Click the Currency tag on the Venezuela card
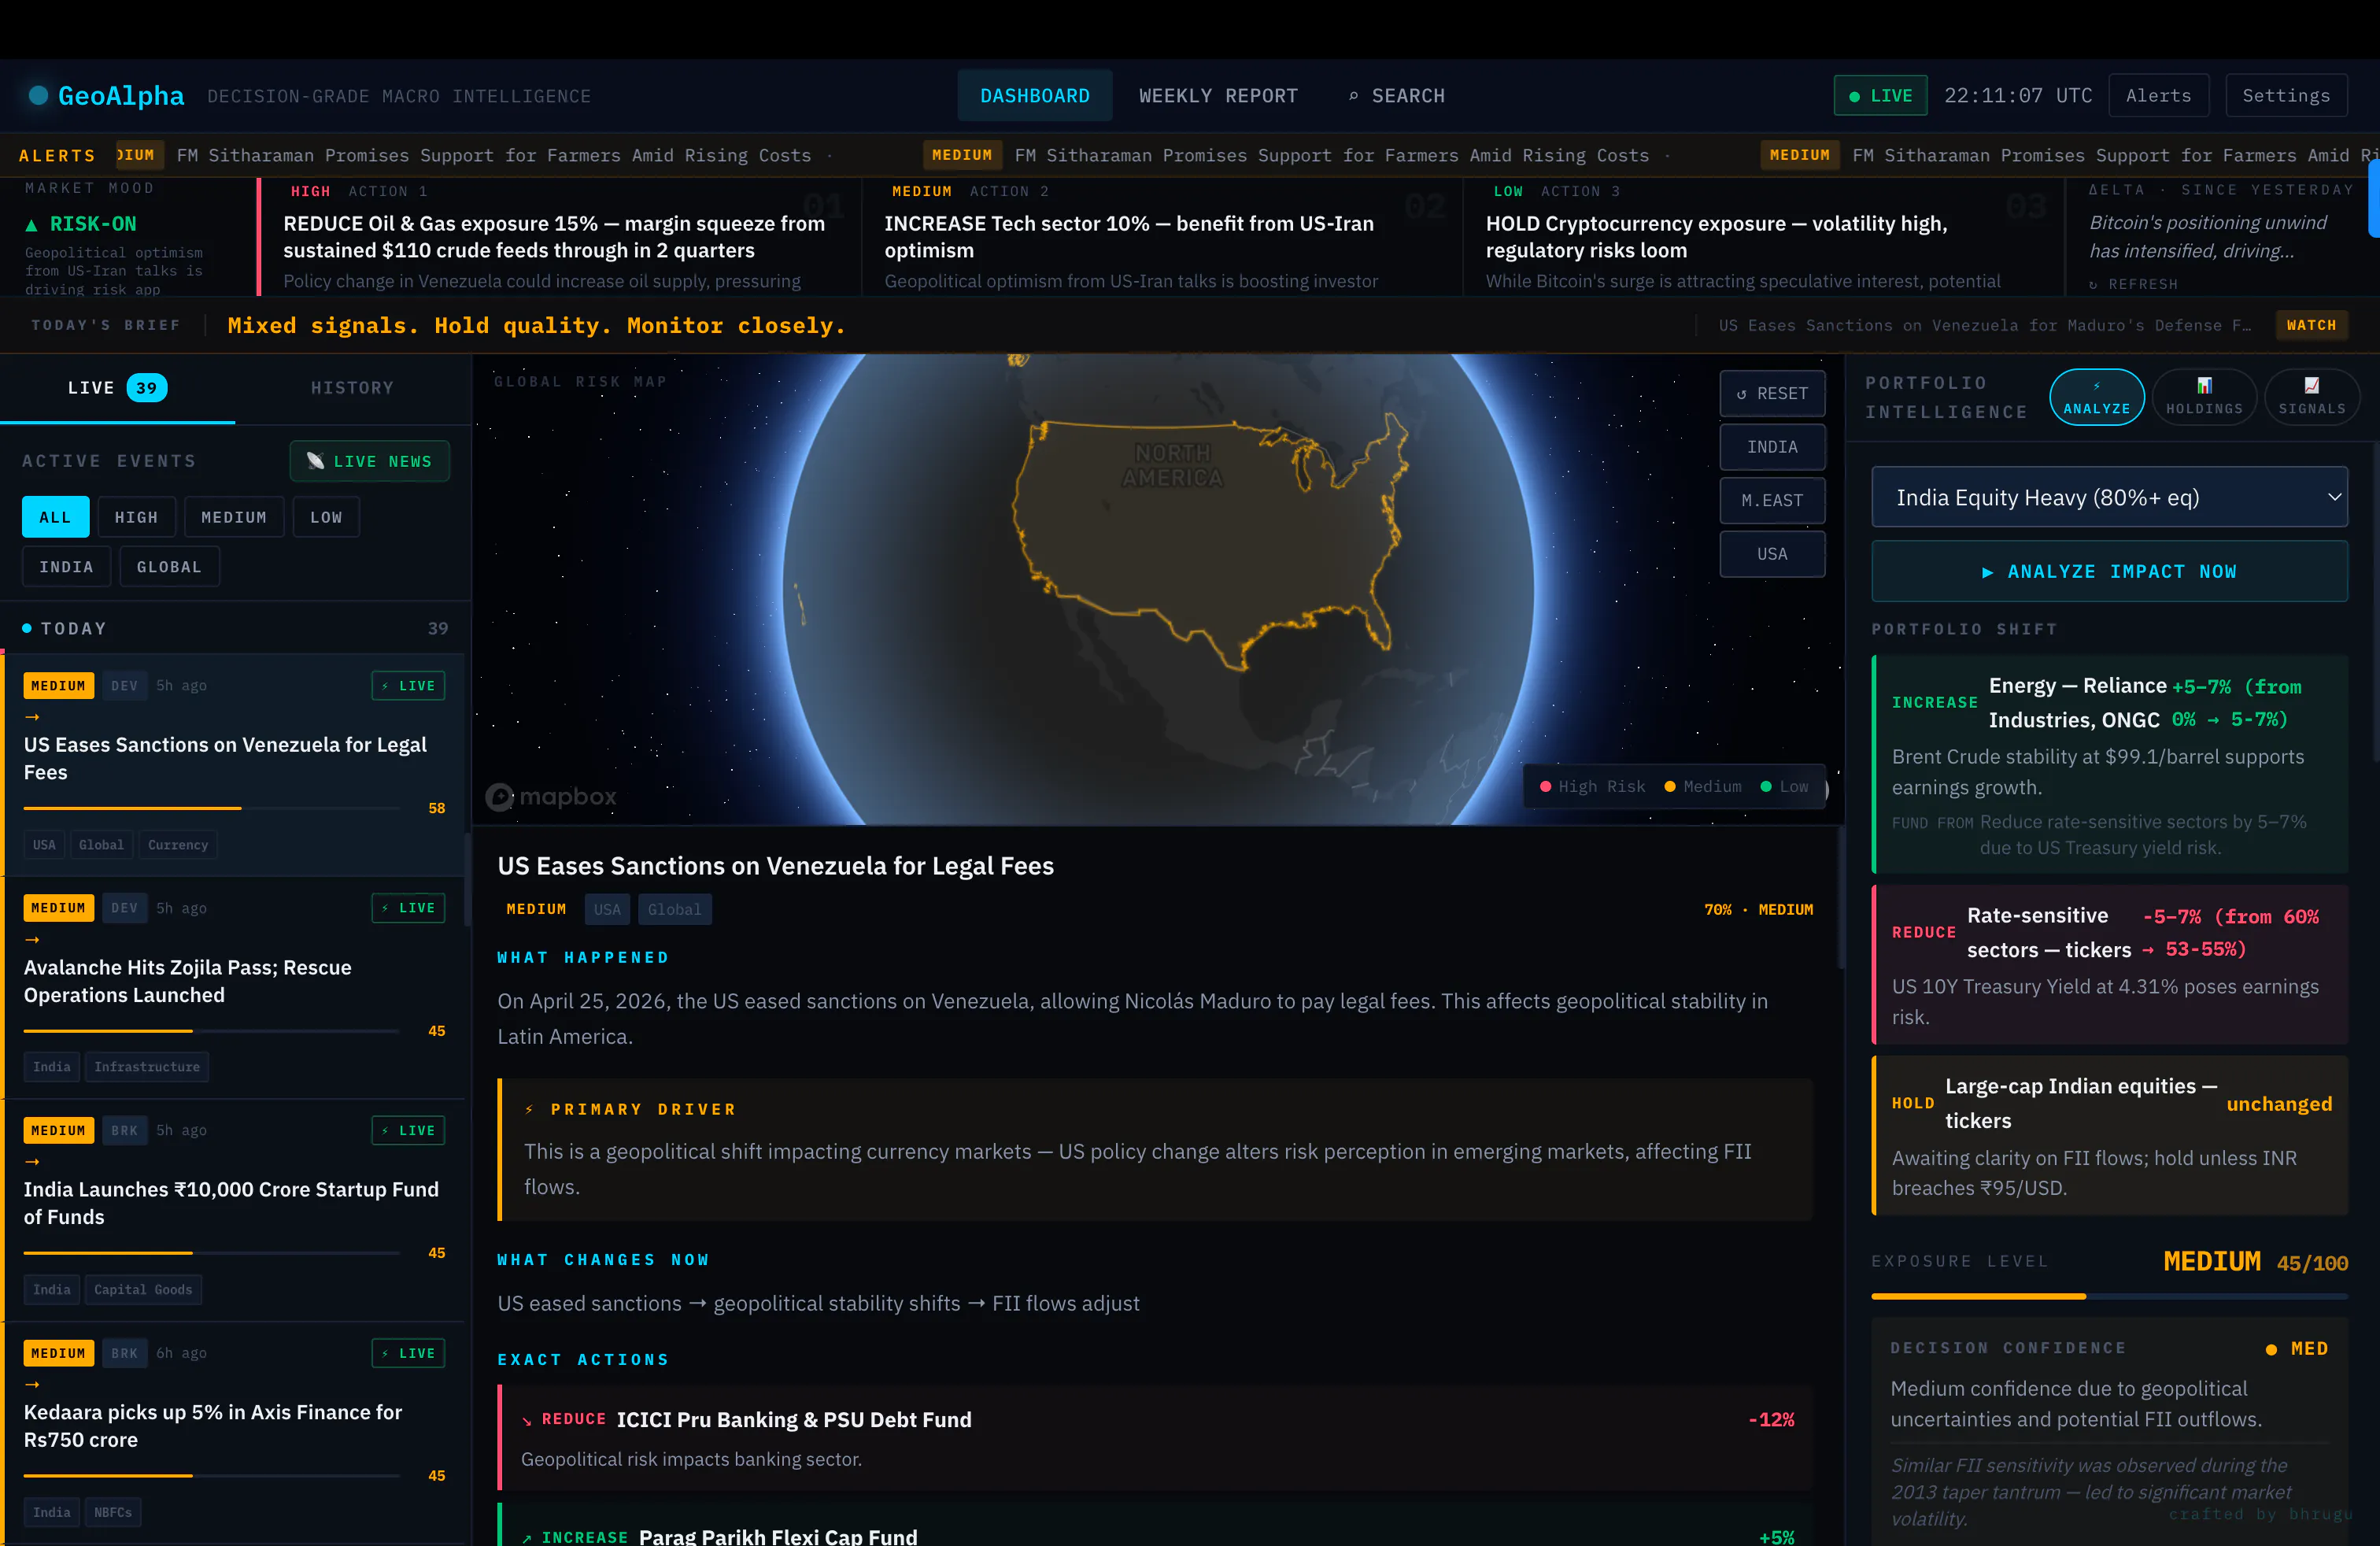 [x=178, y=845]
